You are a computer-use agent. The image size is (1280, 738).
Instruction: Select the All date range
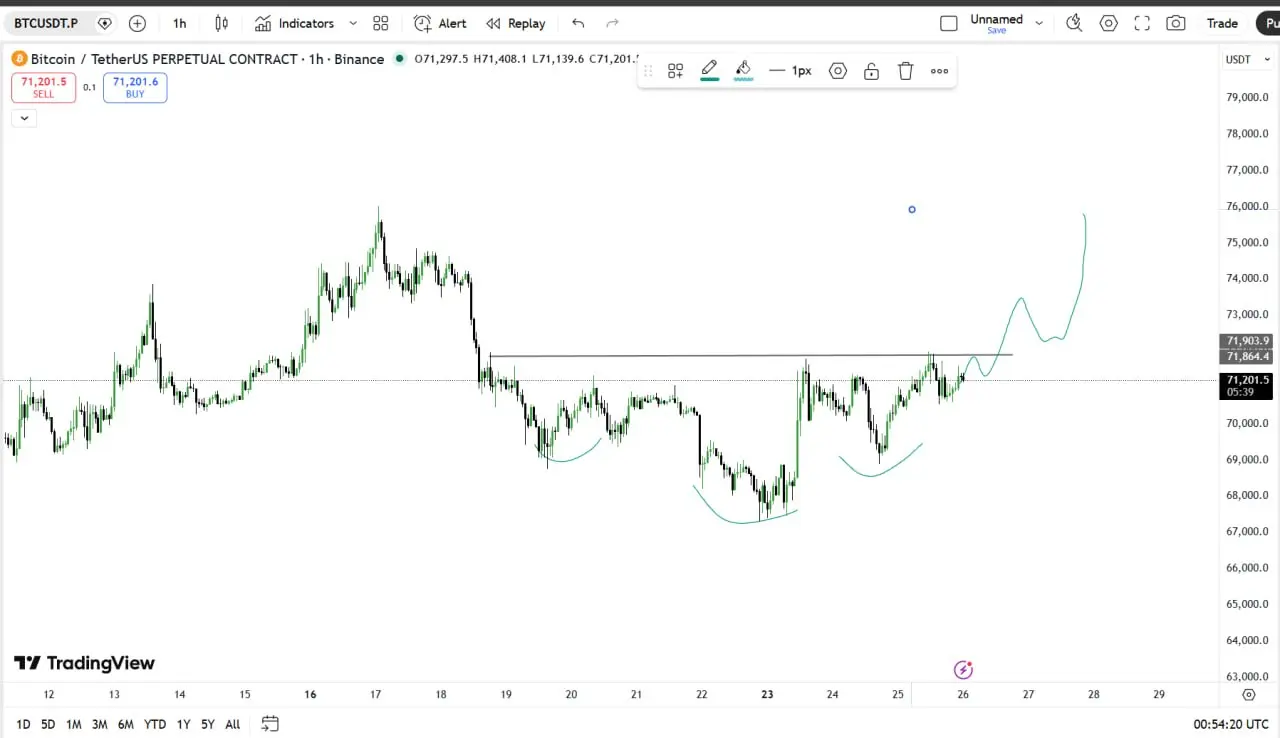233,724
